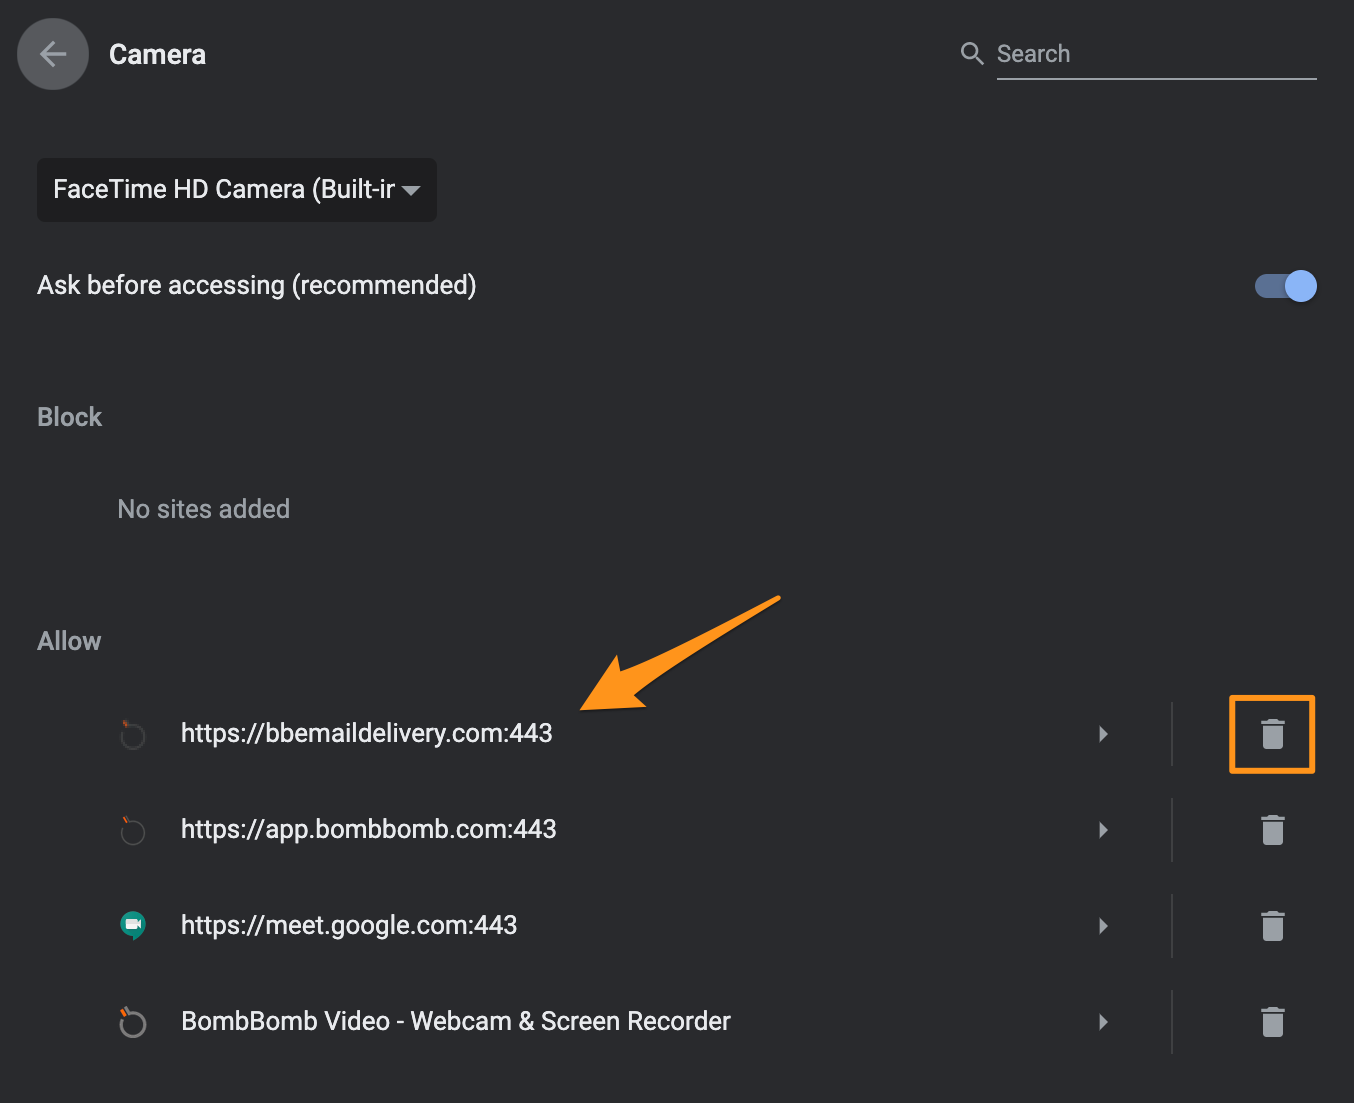Select BombBomb Video - Webcam & Screen Recorder
Image resolution: width=1354 pixels, height=1103 pixels.
(456, 1021)
